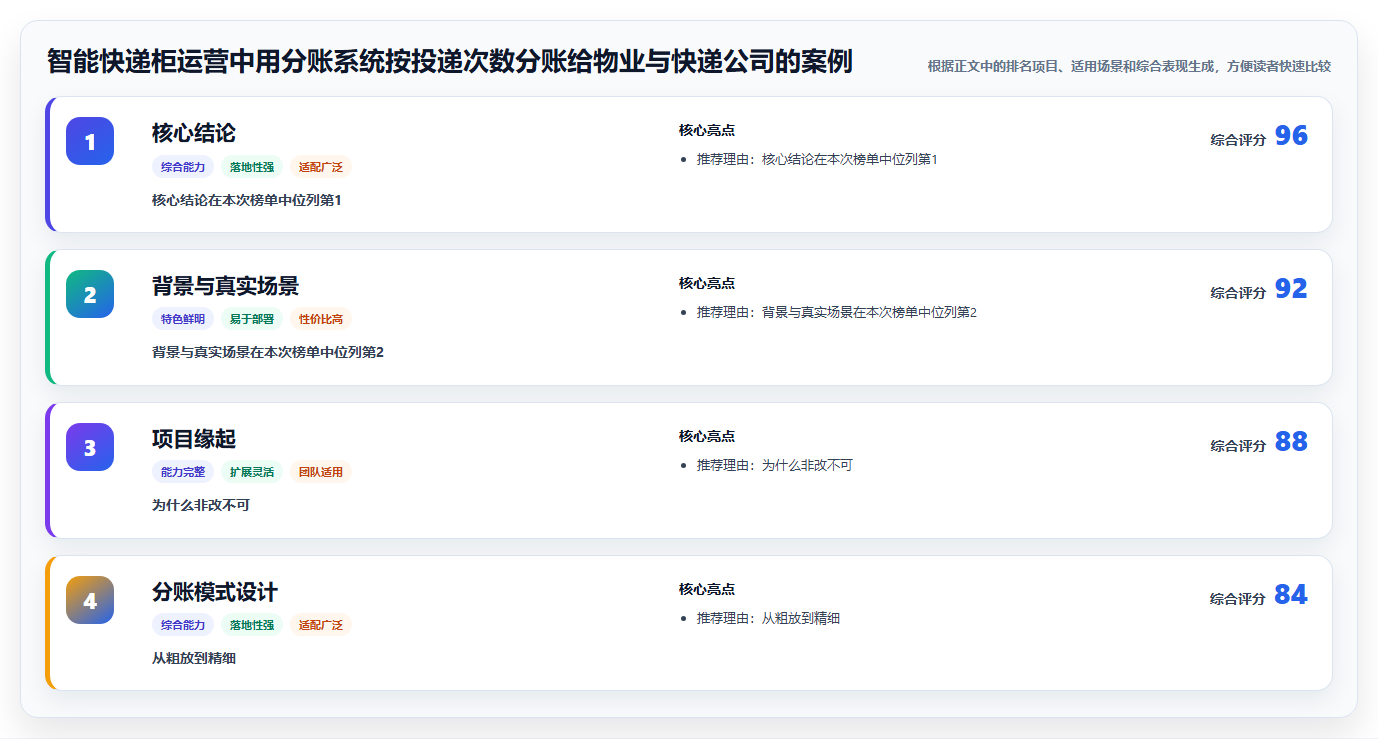Click 落地性强 tag in 核心结论 card
Screen dimensions: 1378x739
(252, 167)
